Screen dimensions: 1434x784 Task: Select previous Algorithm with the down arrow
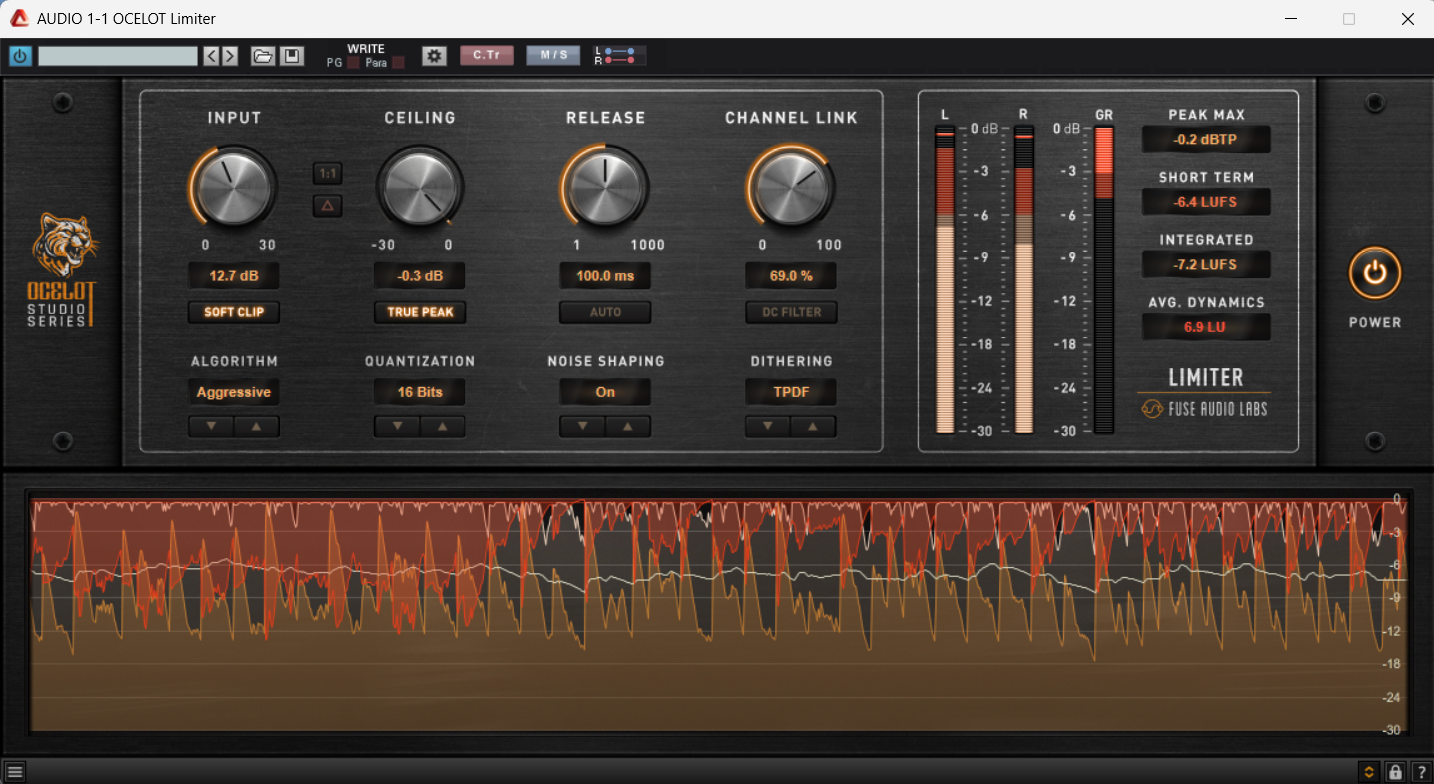212,426
